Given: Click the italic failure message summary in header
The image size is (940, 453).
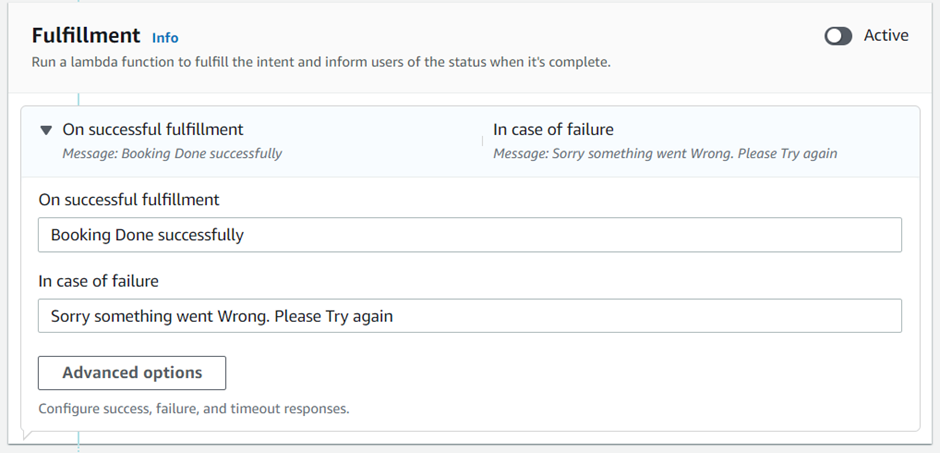Looking at the screenshot, I should (x=665, y=154).
